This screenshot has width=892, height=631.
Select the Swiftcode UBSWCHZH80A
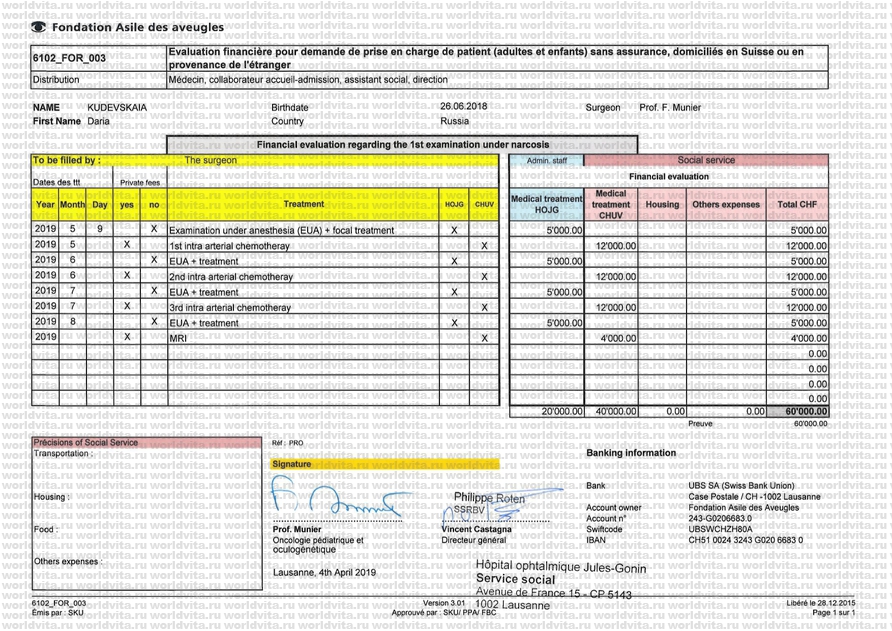720,529
